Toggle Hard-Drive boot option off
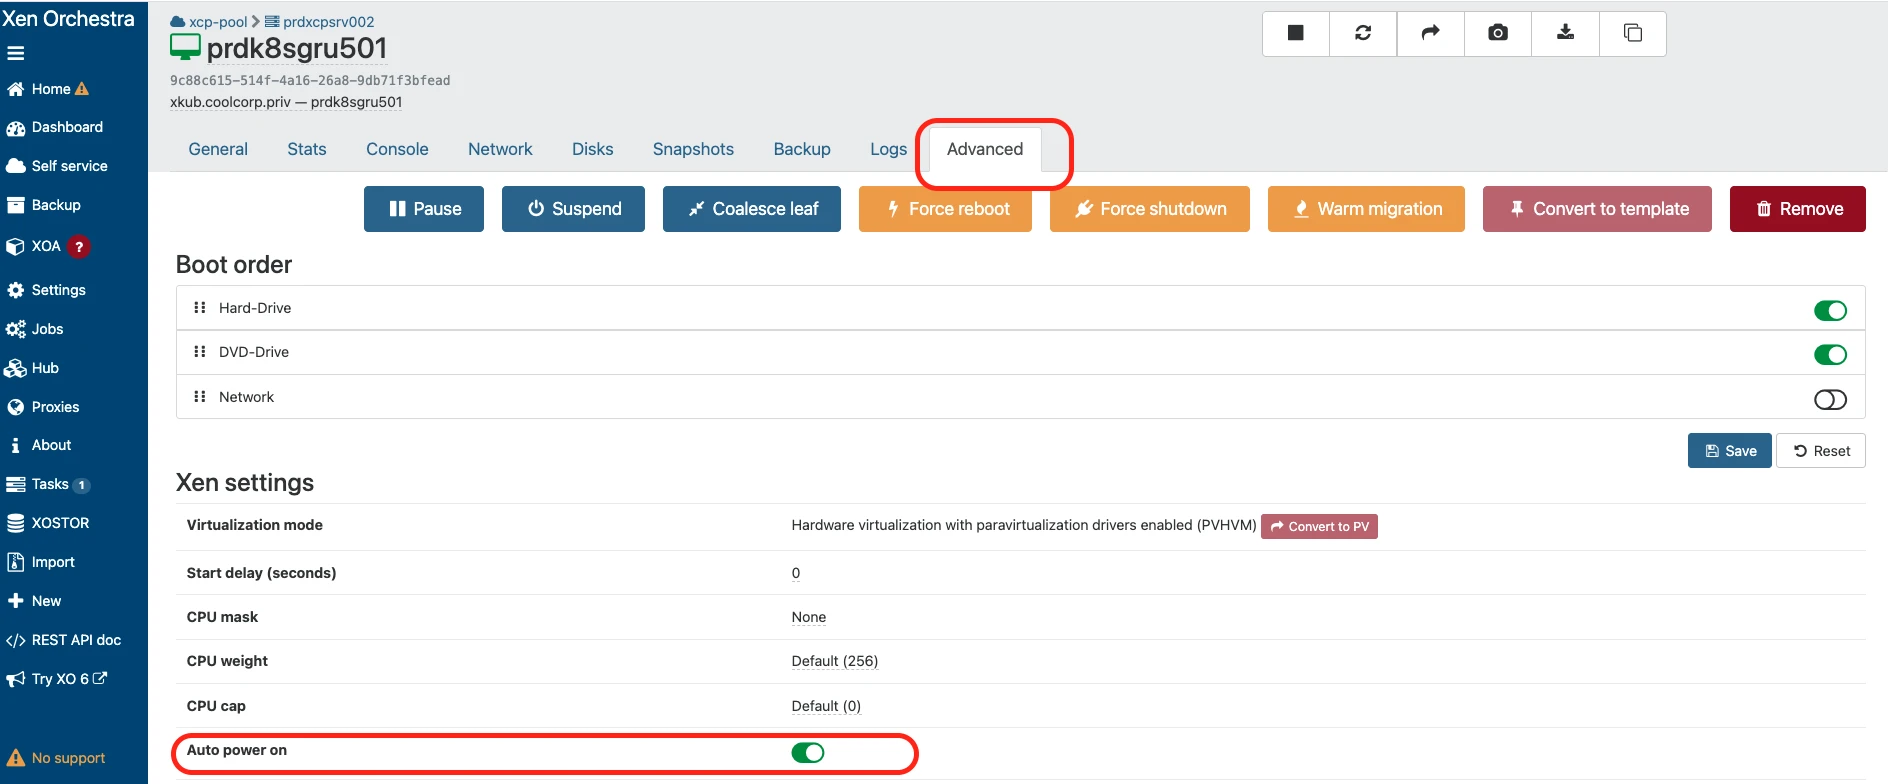 point(1830,311)
